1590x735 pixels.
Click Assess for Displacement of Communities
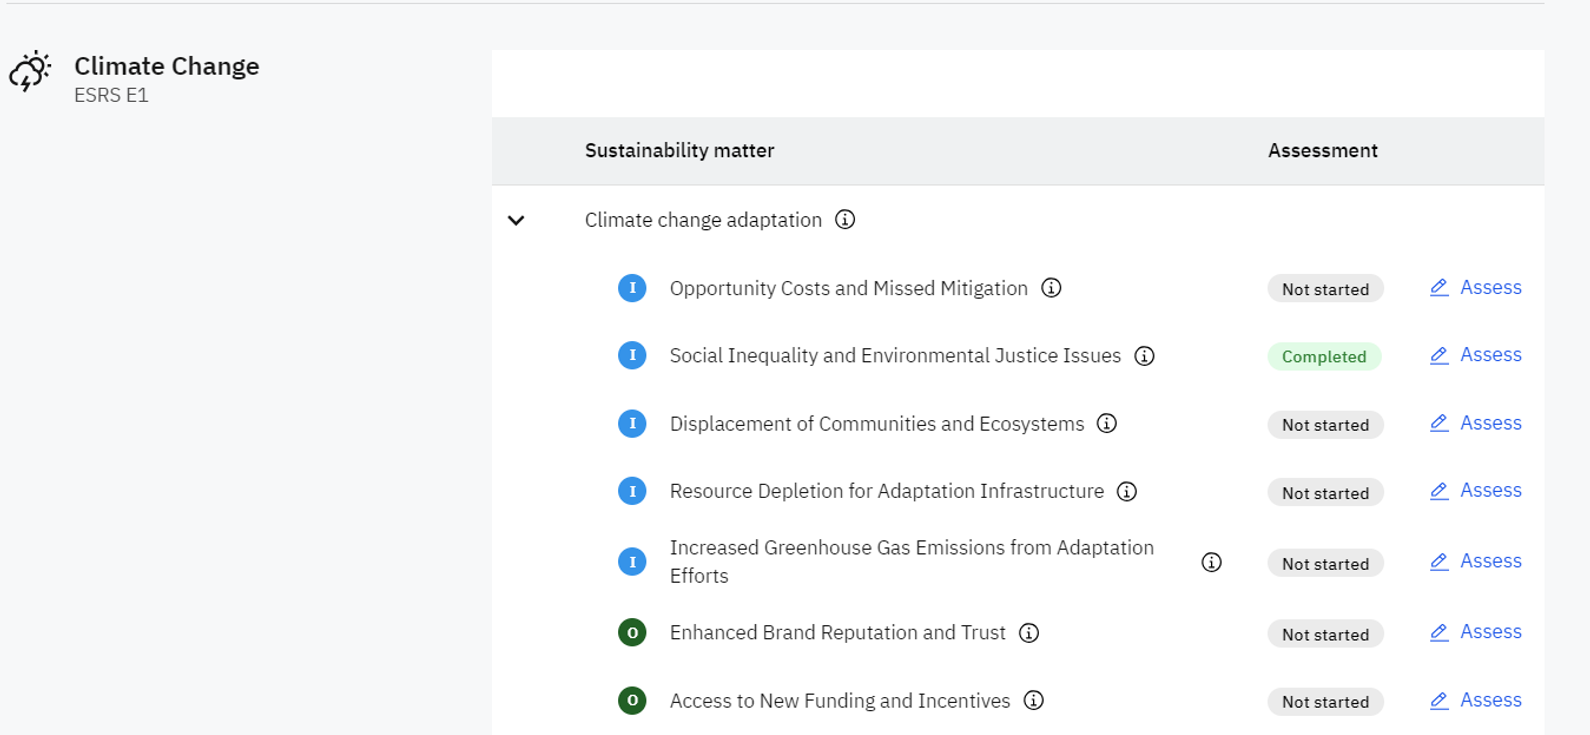[x=1476, y=424]
